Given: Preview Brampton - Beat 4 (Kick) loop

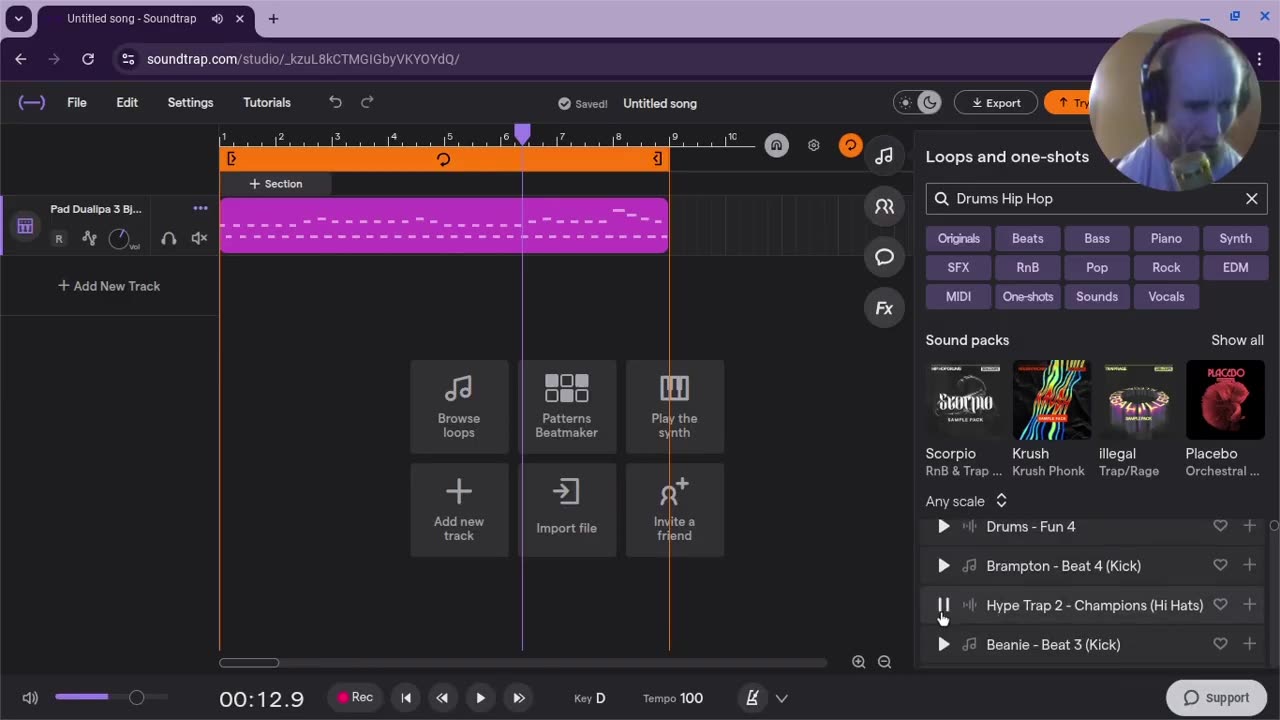Looking at the screenshot, I should pyautogui.click(x=943, y=566).
